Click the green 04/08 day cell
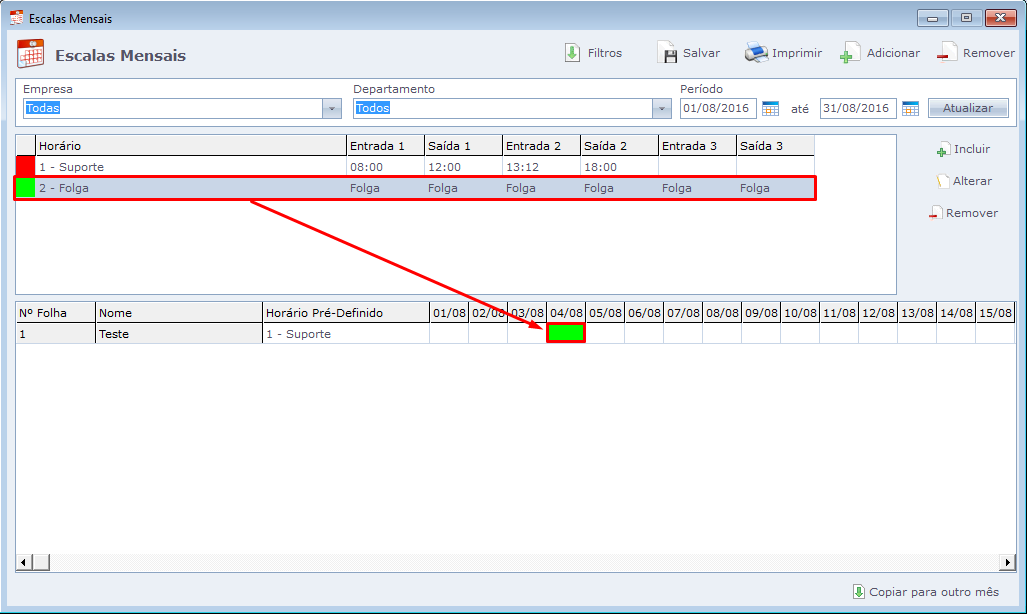The width and height of the screenshot is (1027, 614). point(566,334)
